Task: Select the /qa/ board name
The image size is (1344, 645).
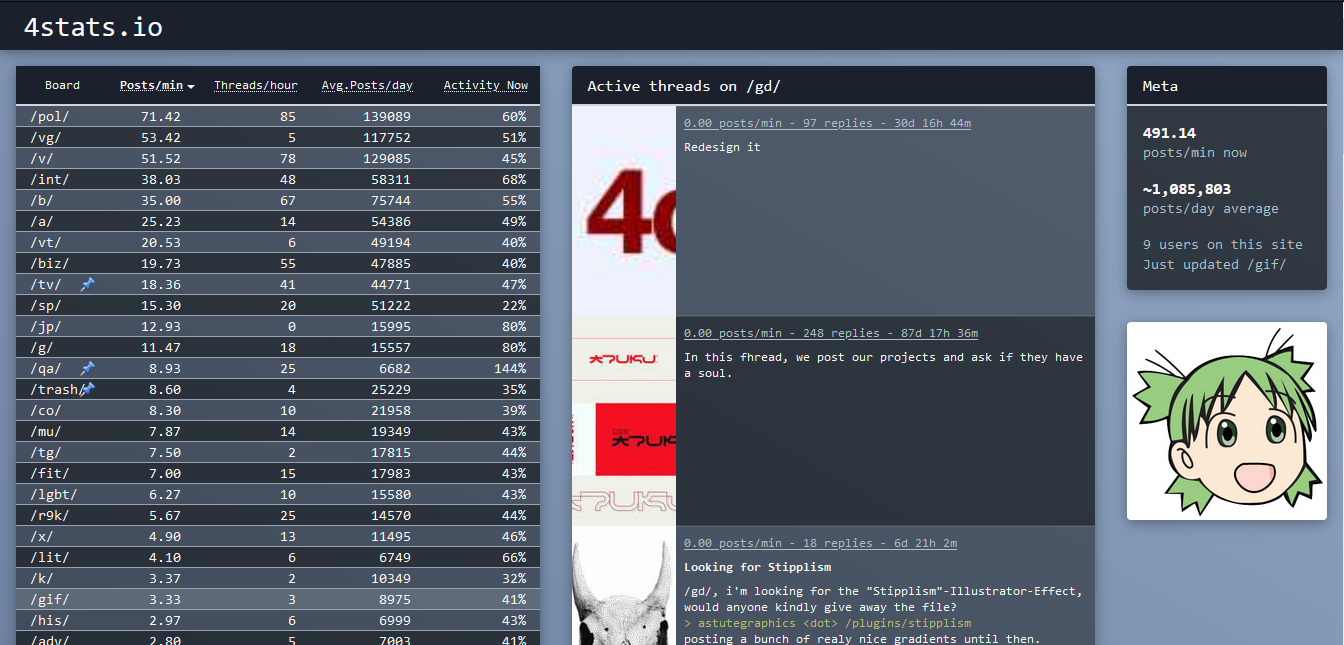Action: pyautogui.click(x=46, y=369)
